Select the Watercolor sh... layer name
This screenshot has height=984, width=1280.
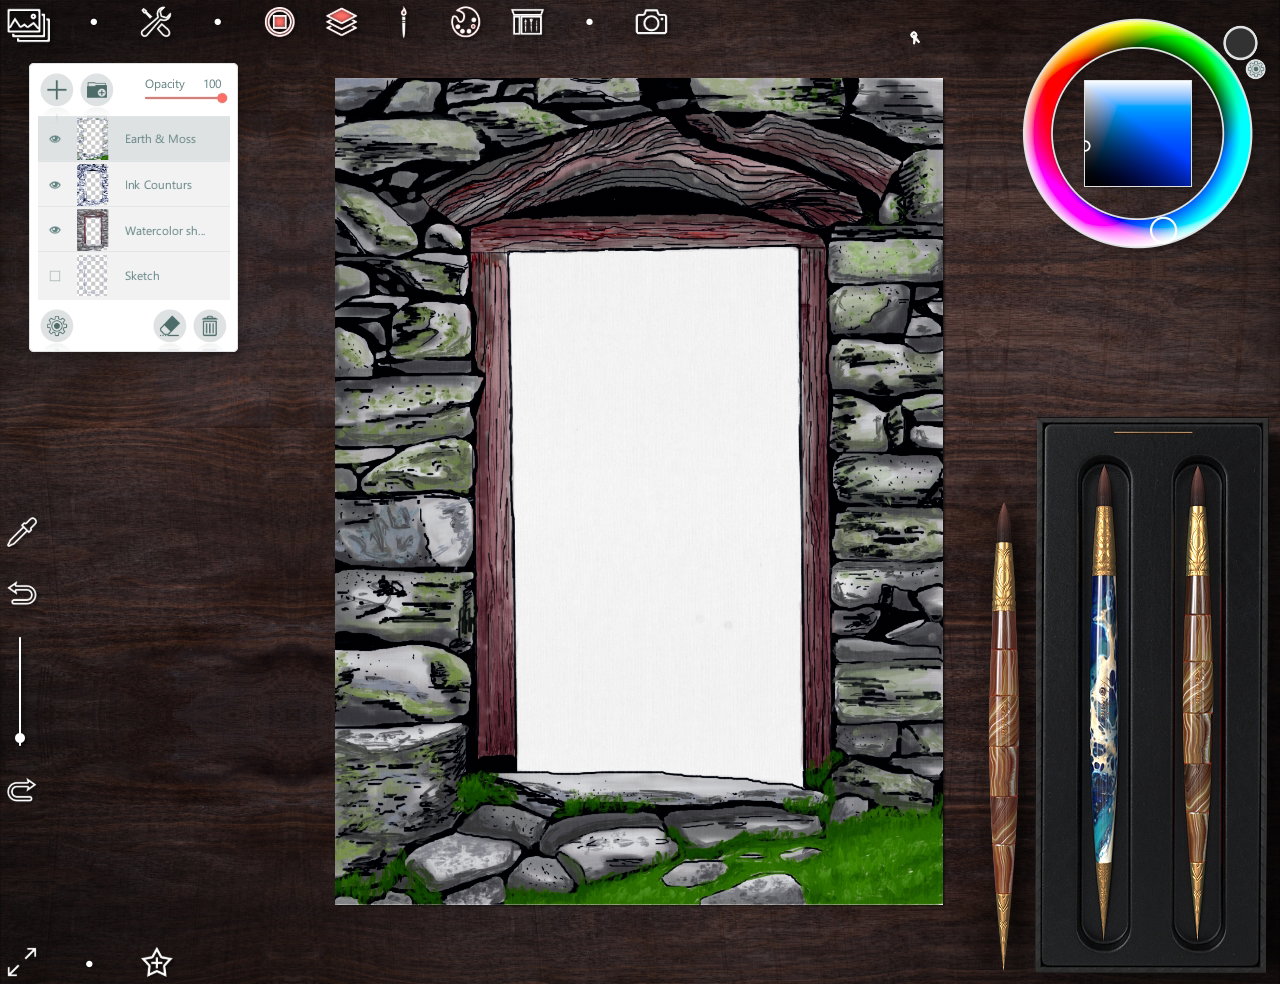tap(165, 231)
